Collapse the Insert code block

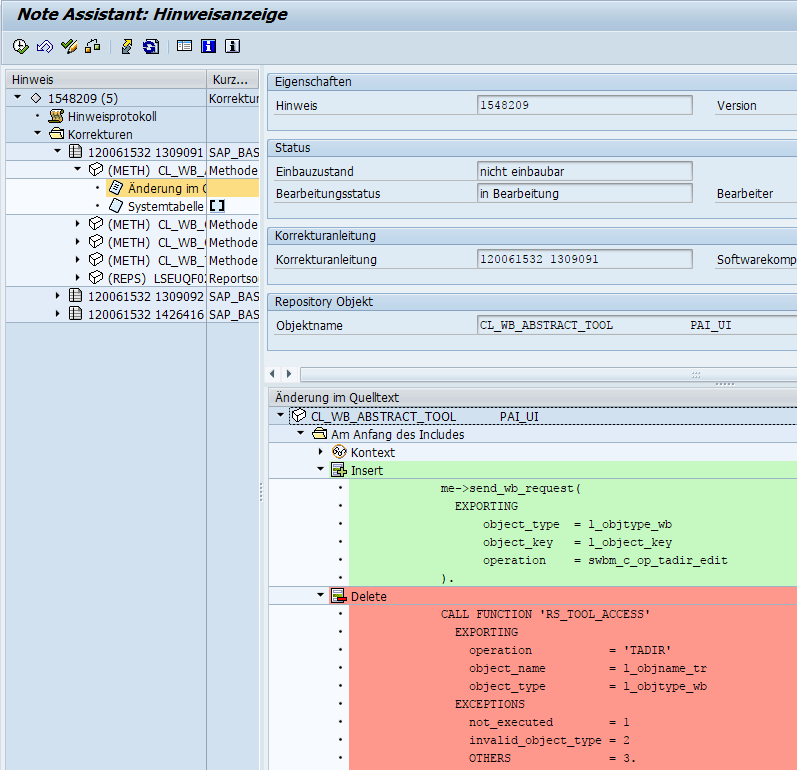(x=320, y=469)
